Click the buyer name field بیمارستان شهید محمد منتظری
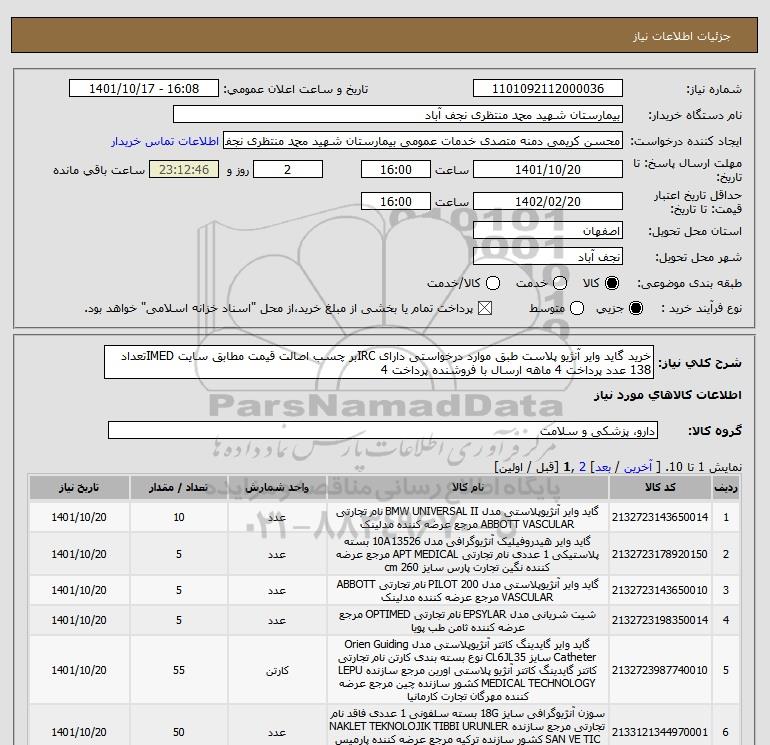The width and height of the screenshot is (770, 745). pyautogui.click(x=398, y=114)
